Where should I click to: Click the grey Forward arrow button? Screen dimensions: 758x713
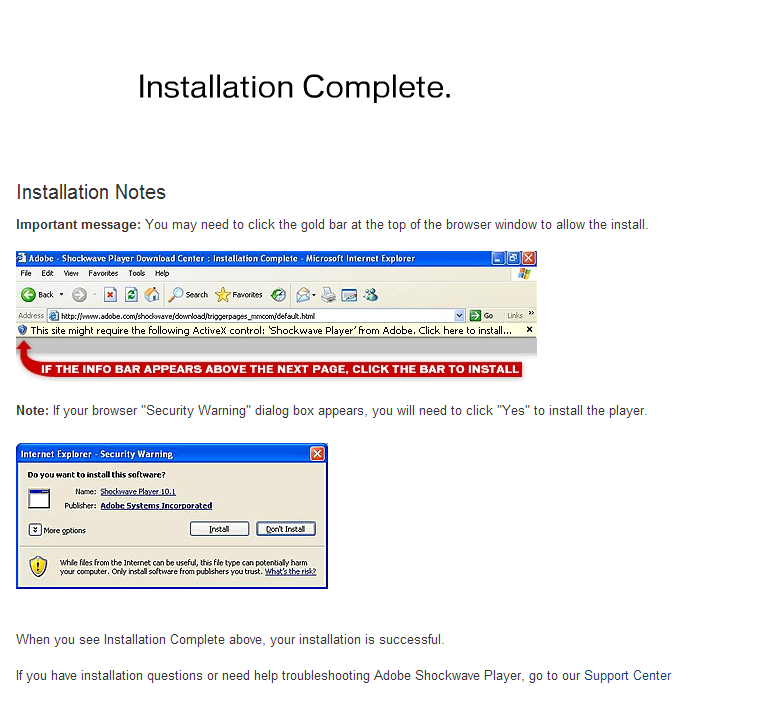tap(79, 294)
